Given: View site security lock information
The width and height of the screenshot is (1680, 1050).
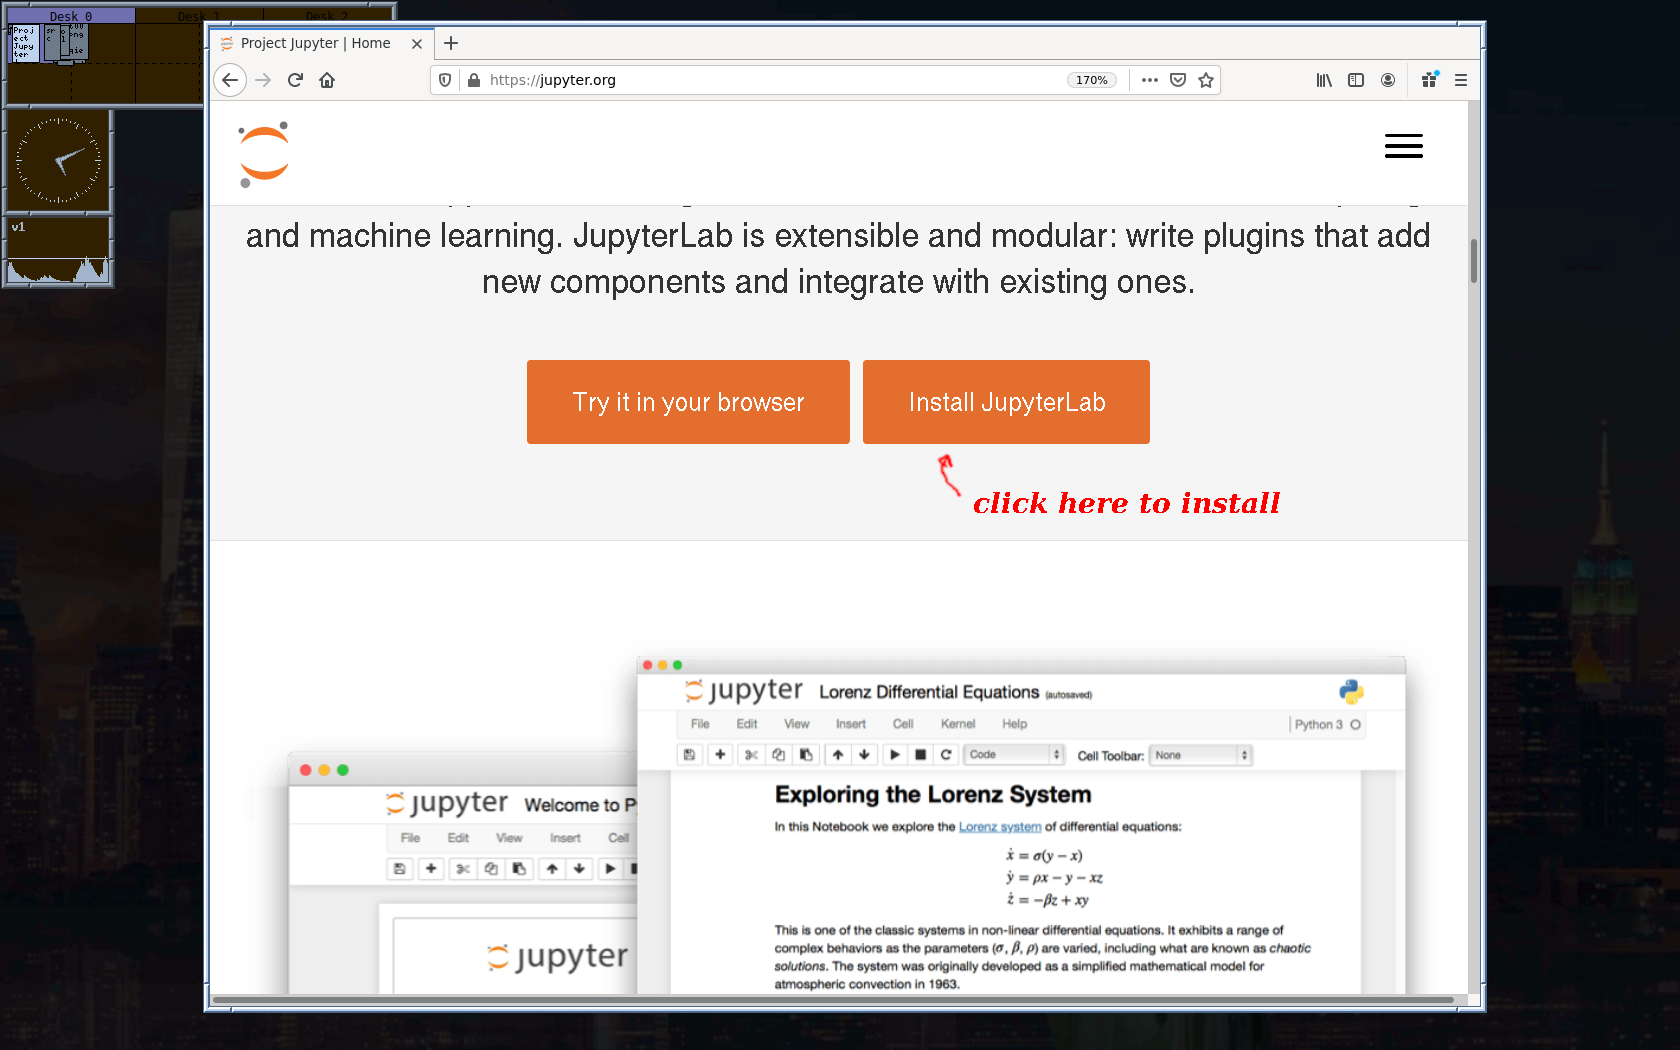Looking at the screenshot, I should coord(474,80).
